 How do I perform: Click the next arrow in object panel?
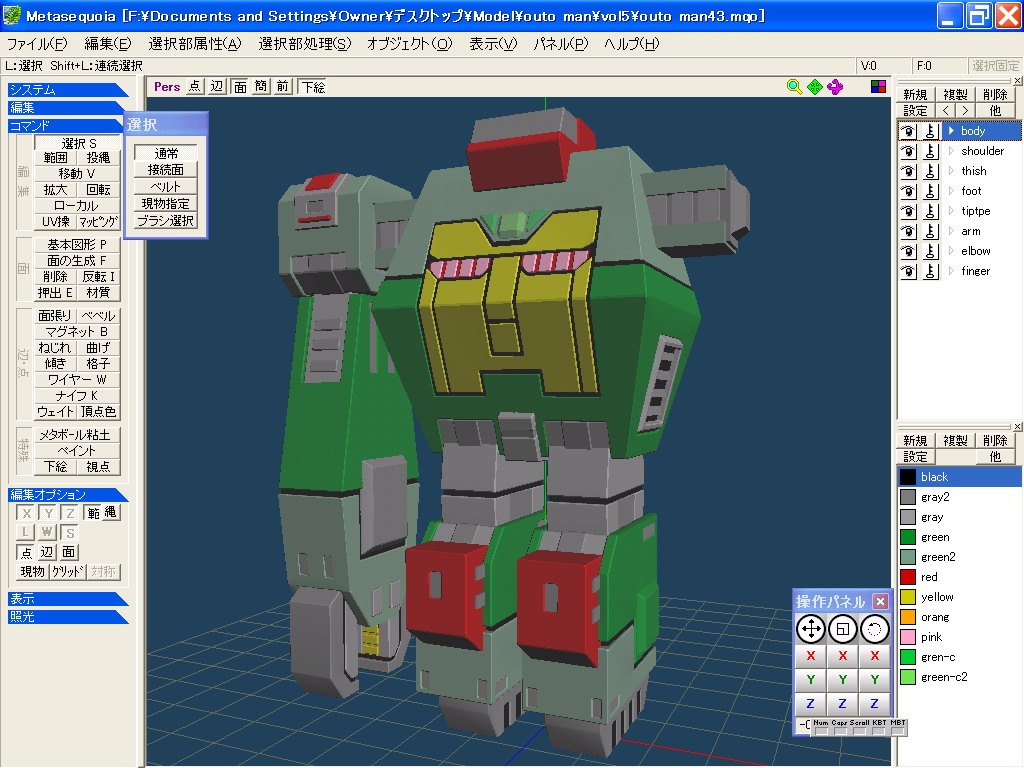965,110
